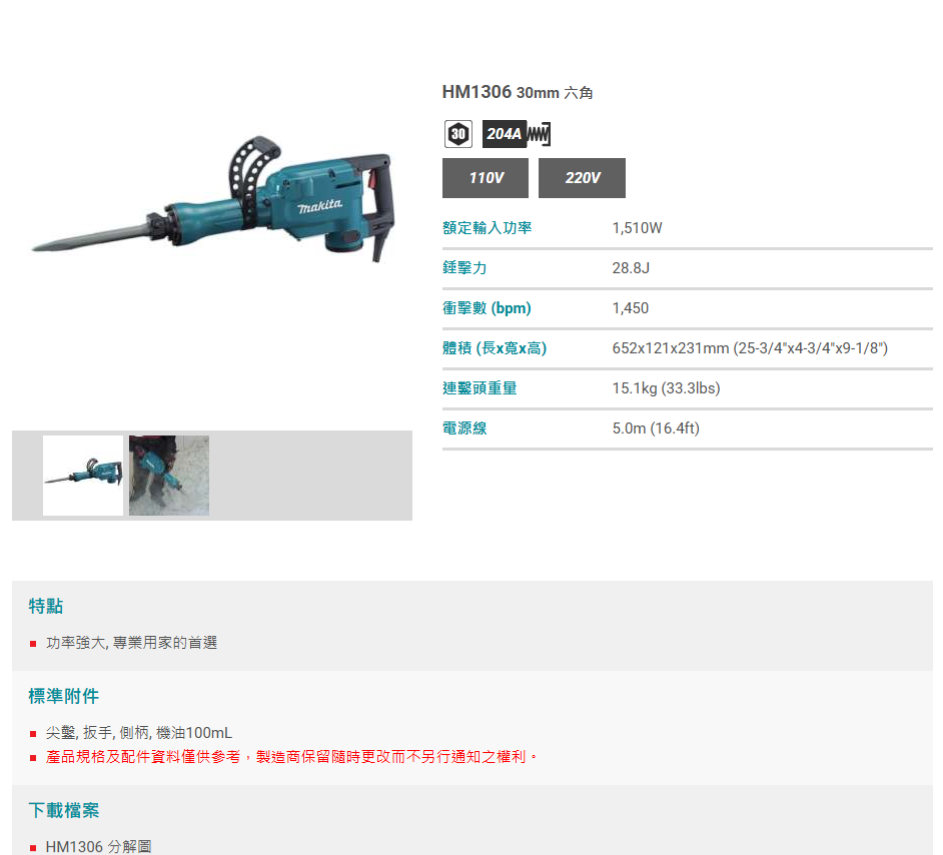Click the 錘擊力 specification label
Viewport: 943px width, 855px height.
tap(465, 268)
